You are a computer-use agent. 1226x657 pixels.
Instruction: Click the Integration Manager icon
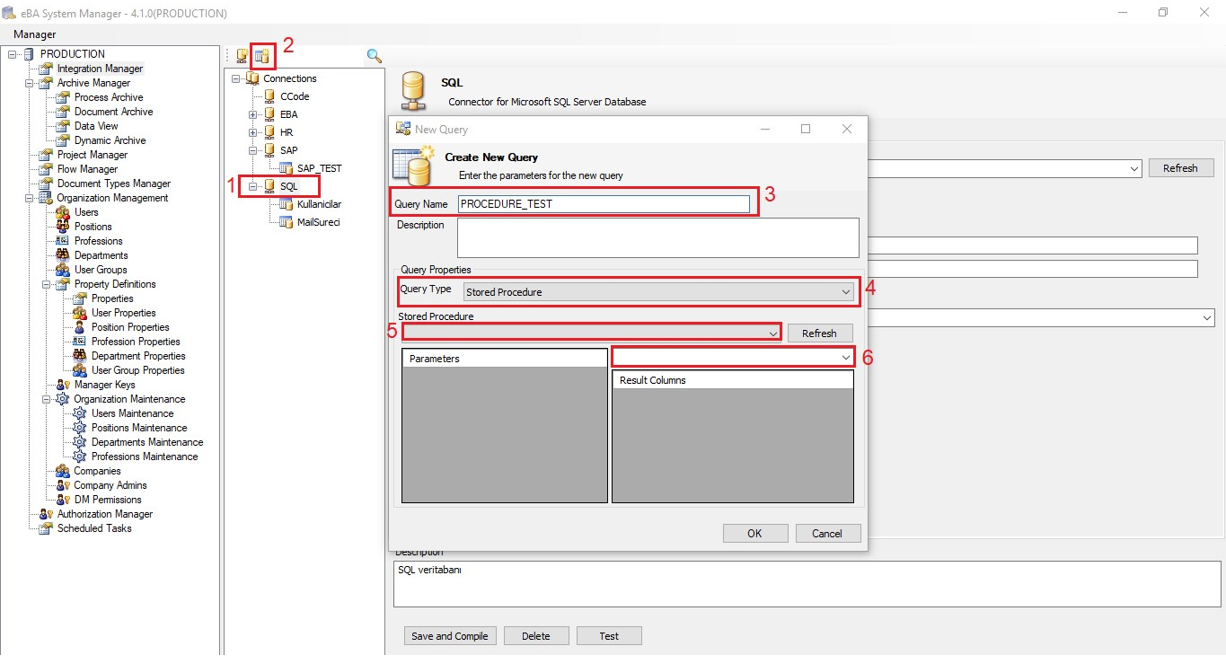tap(46, 69)
